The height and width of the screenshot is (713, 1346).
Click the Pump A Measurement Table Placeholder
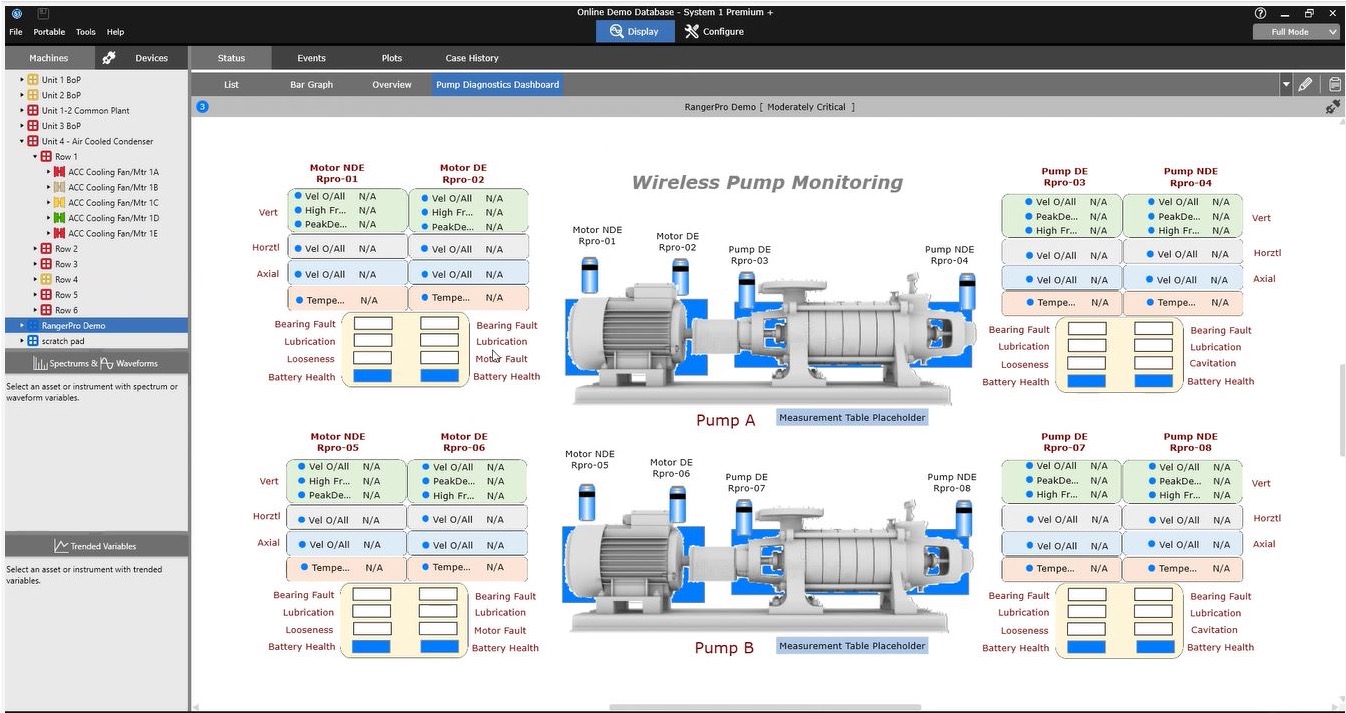[x=852, y=418]
